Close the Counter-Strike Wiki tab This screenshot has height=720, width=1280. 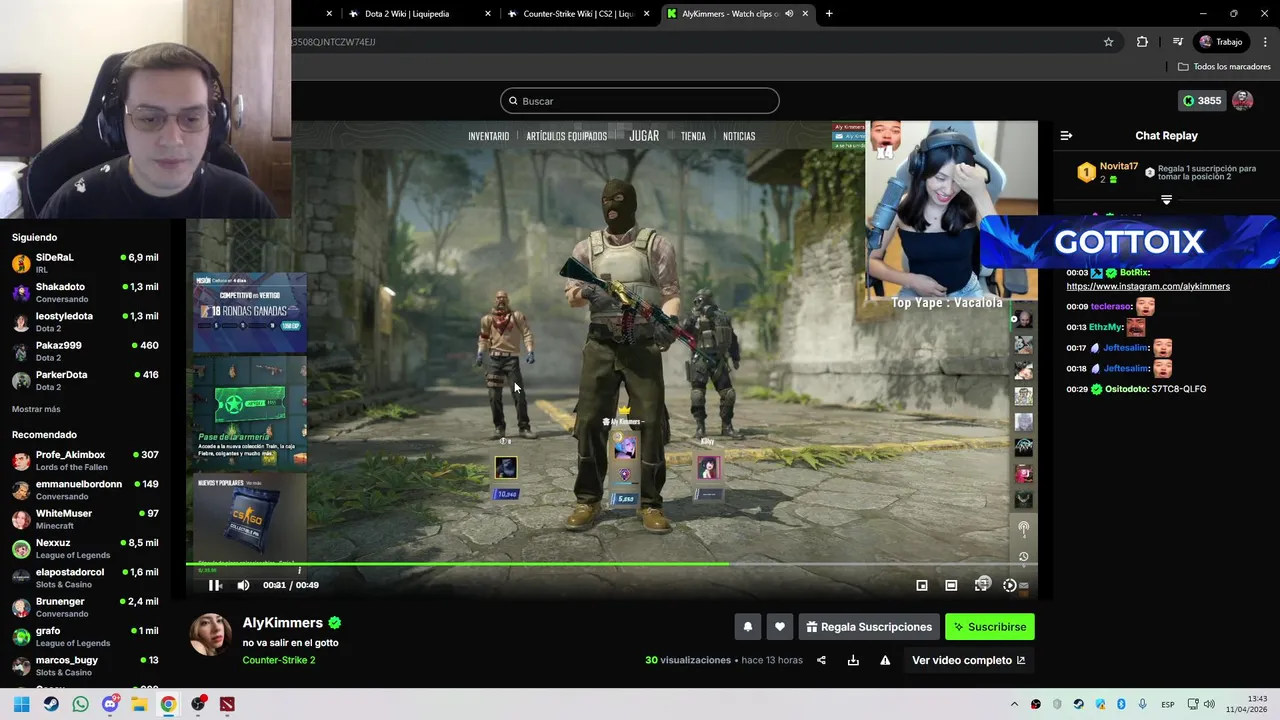coord(647,14)
